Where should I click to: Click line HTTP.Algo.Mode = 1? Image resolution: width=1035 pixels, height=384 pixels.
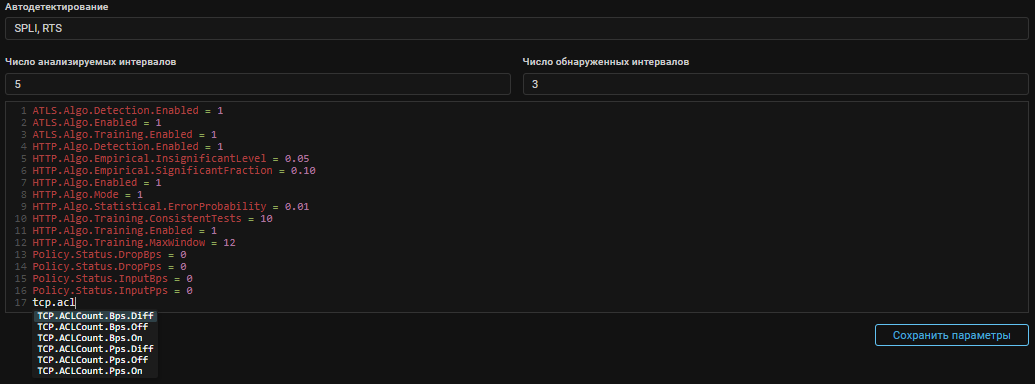(x=88, y=195)
